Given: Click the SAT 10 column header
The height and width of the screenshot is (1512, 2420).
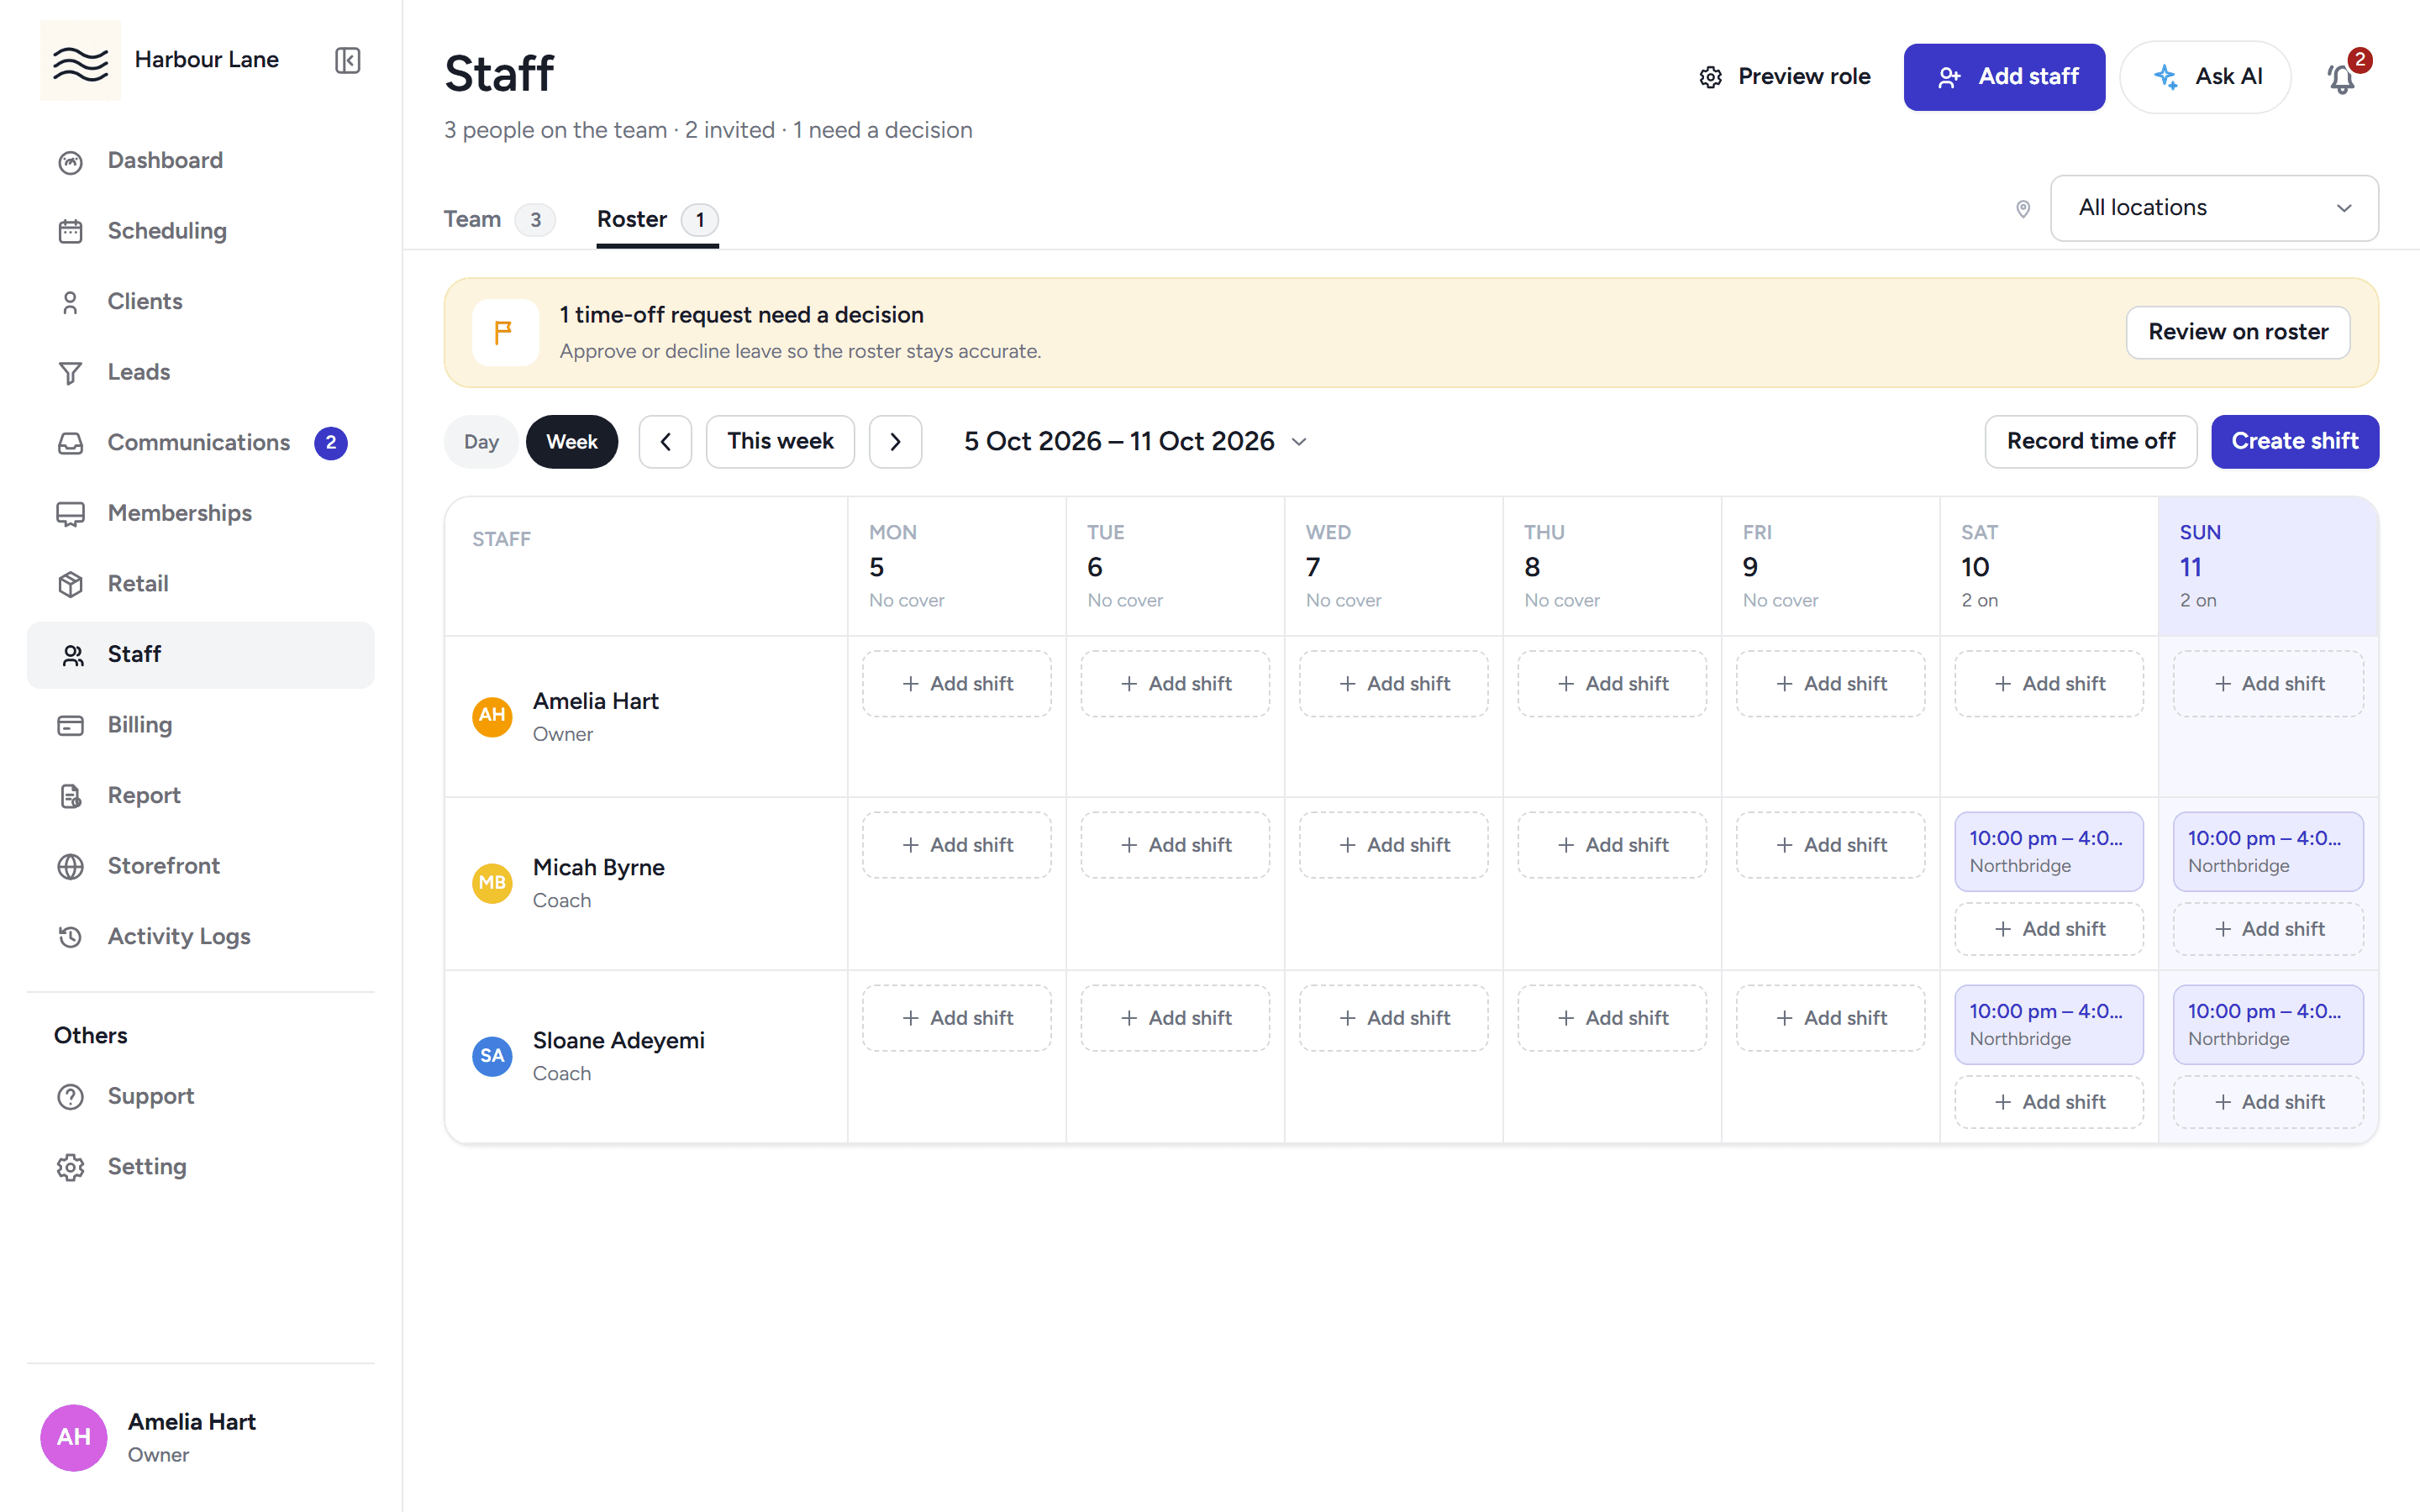Looking at the screenshot, I should [x=2049, y=566].
